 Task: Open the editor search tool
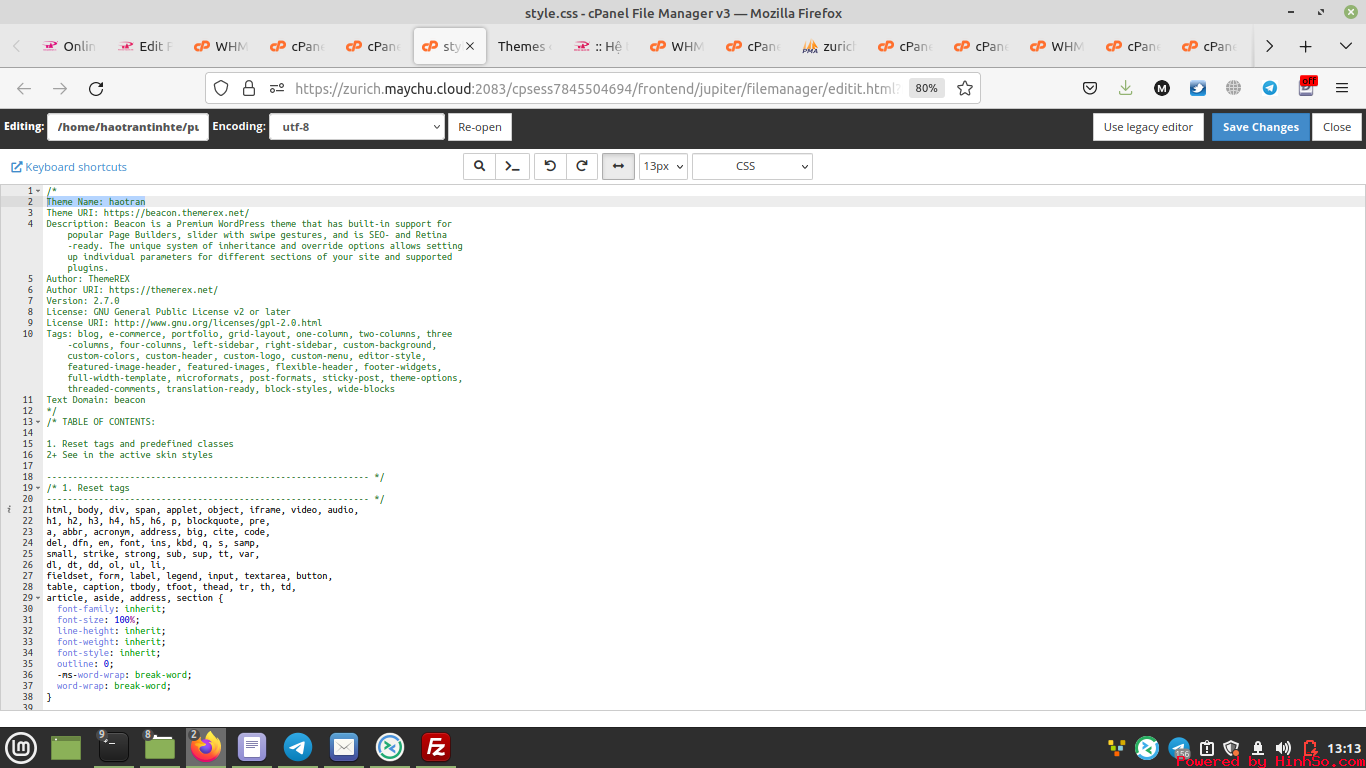[x=479, y=166]
